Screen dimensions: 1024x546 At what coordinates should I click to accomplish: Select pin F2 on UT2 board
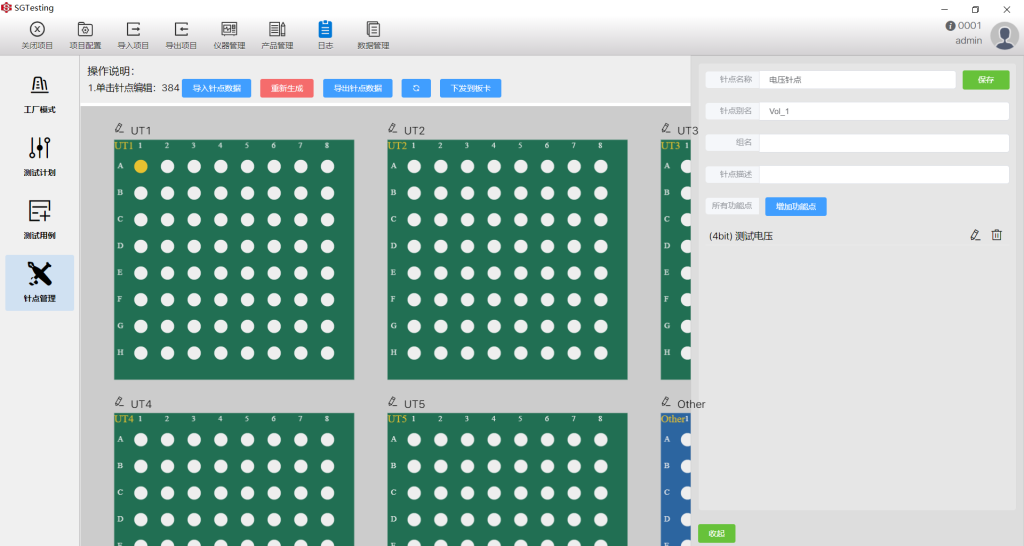click(x=441, y=300)
